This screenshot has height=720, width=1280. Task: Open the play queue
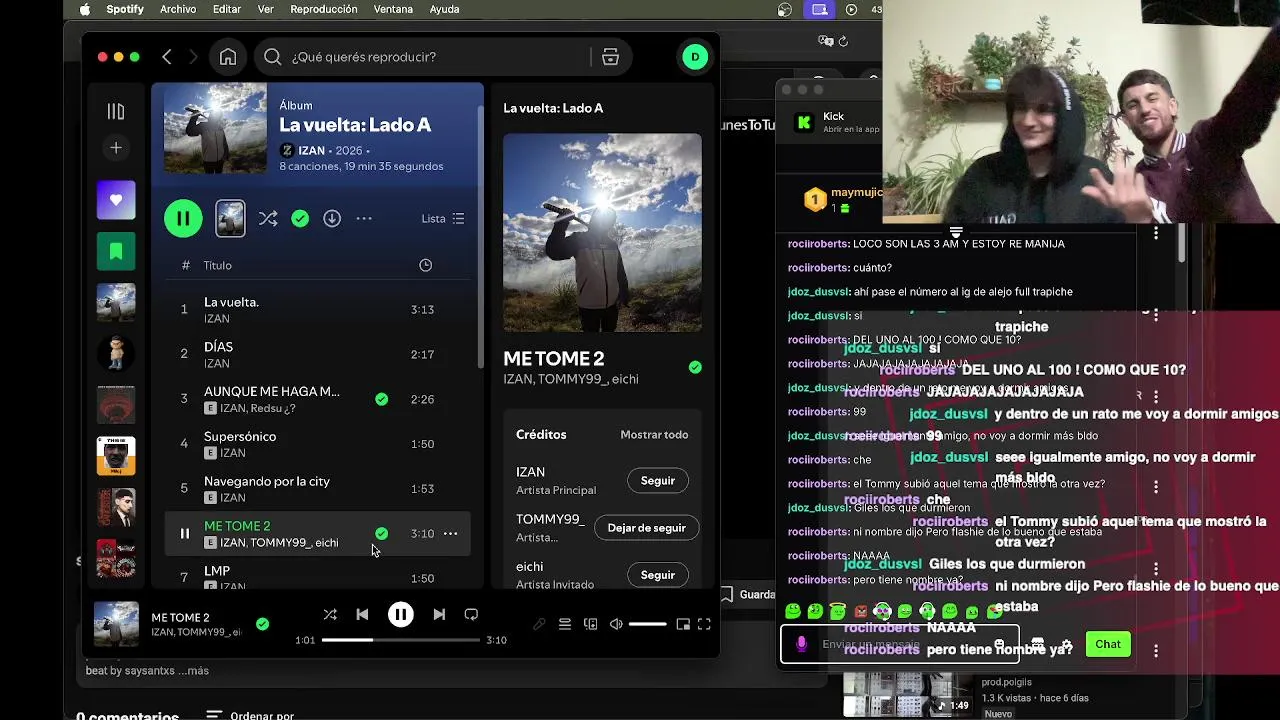coord(564,624)
